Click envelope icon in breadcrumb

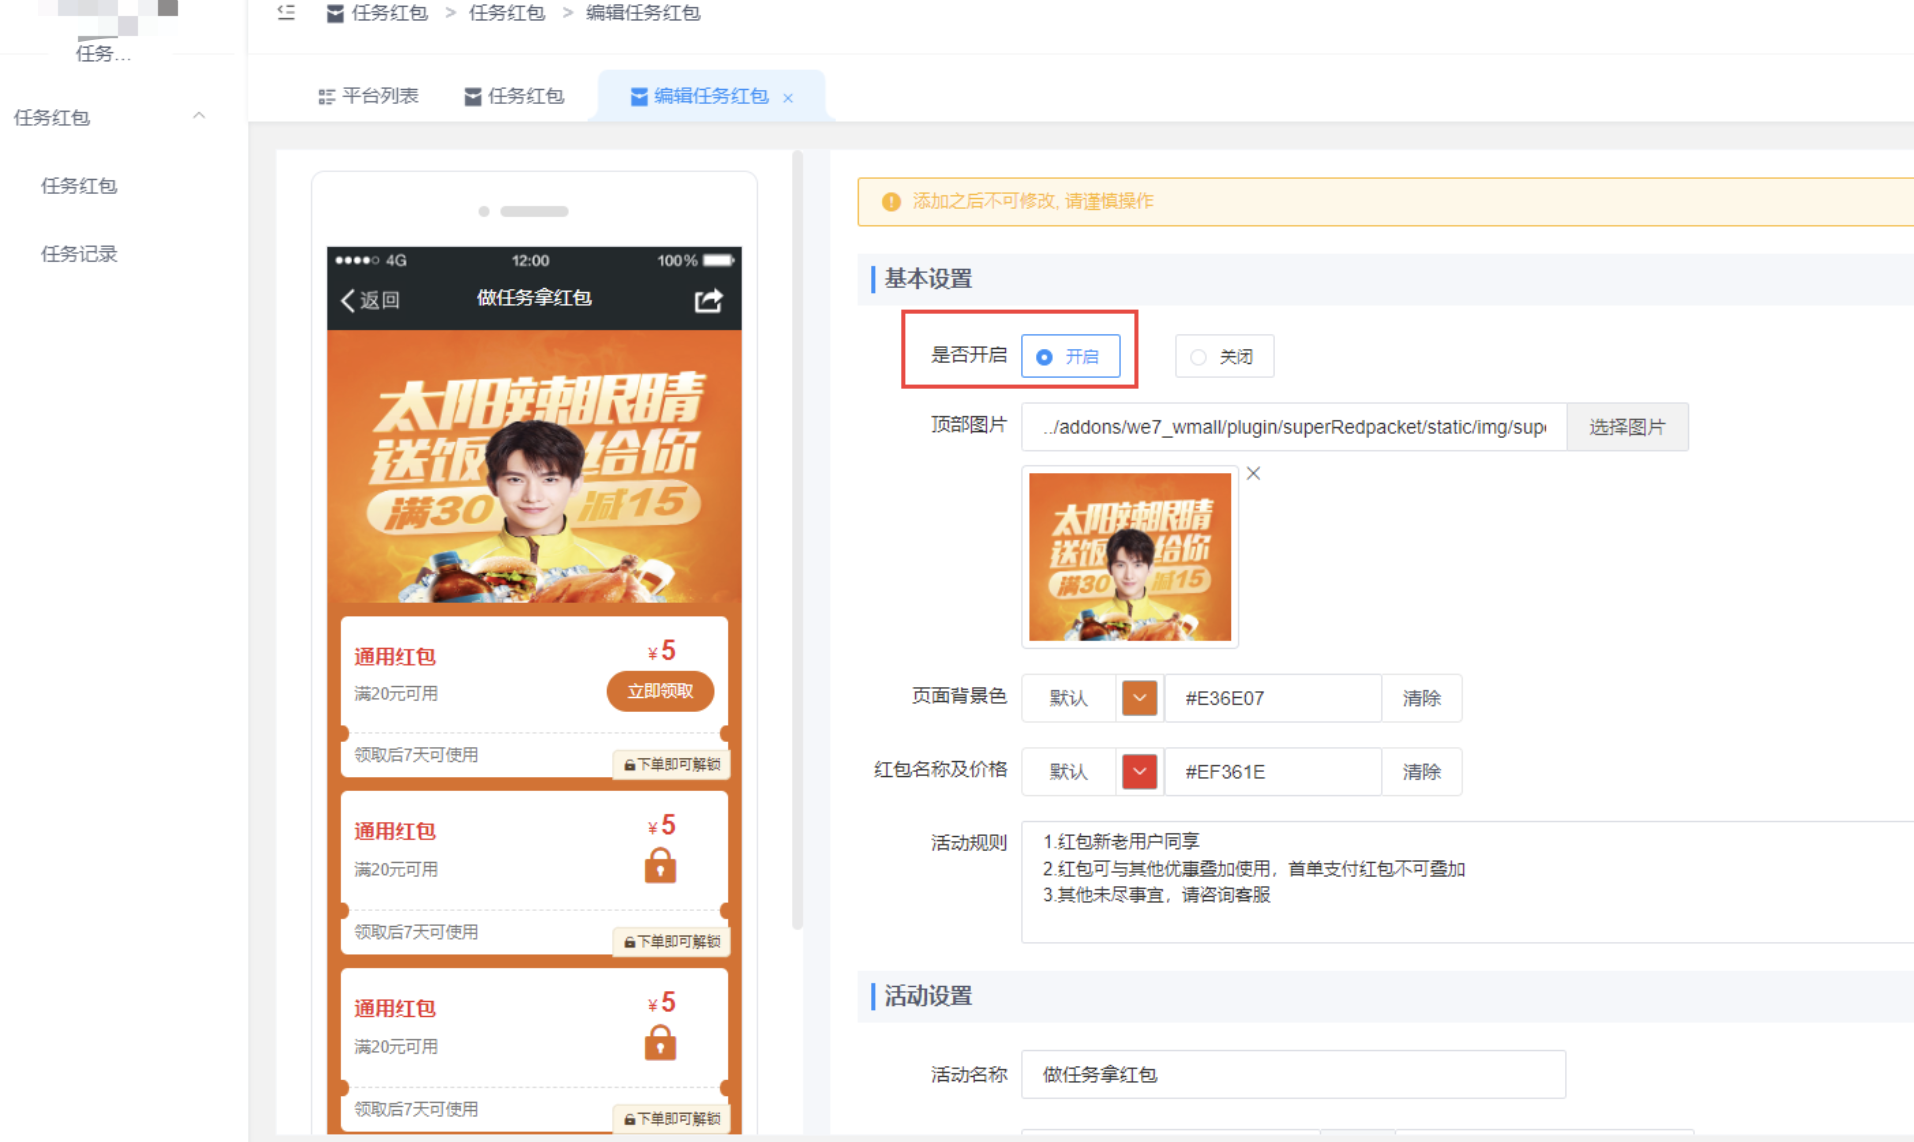point(335,13)
